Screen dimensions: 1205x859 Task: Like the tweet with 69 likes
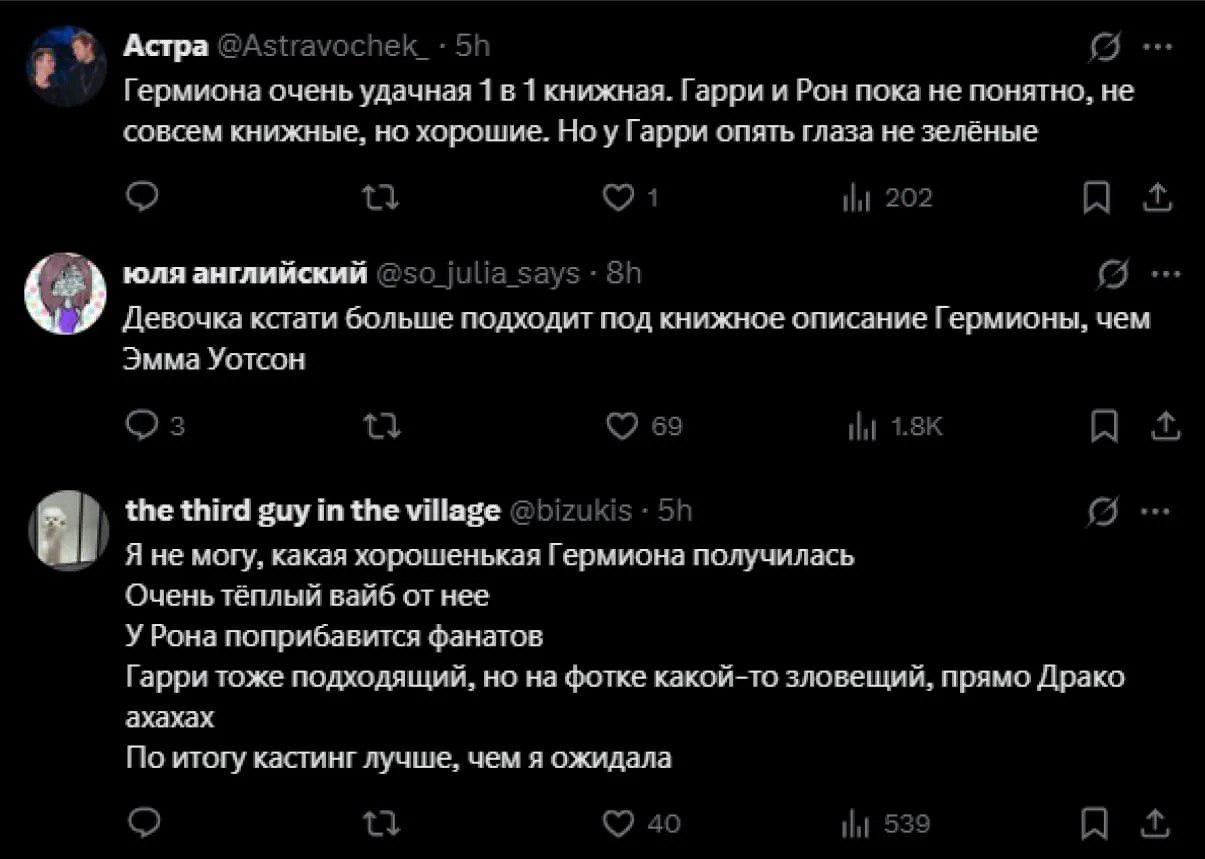[645, 427]
